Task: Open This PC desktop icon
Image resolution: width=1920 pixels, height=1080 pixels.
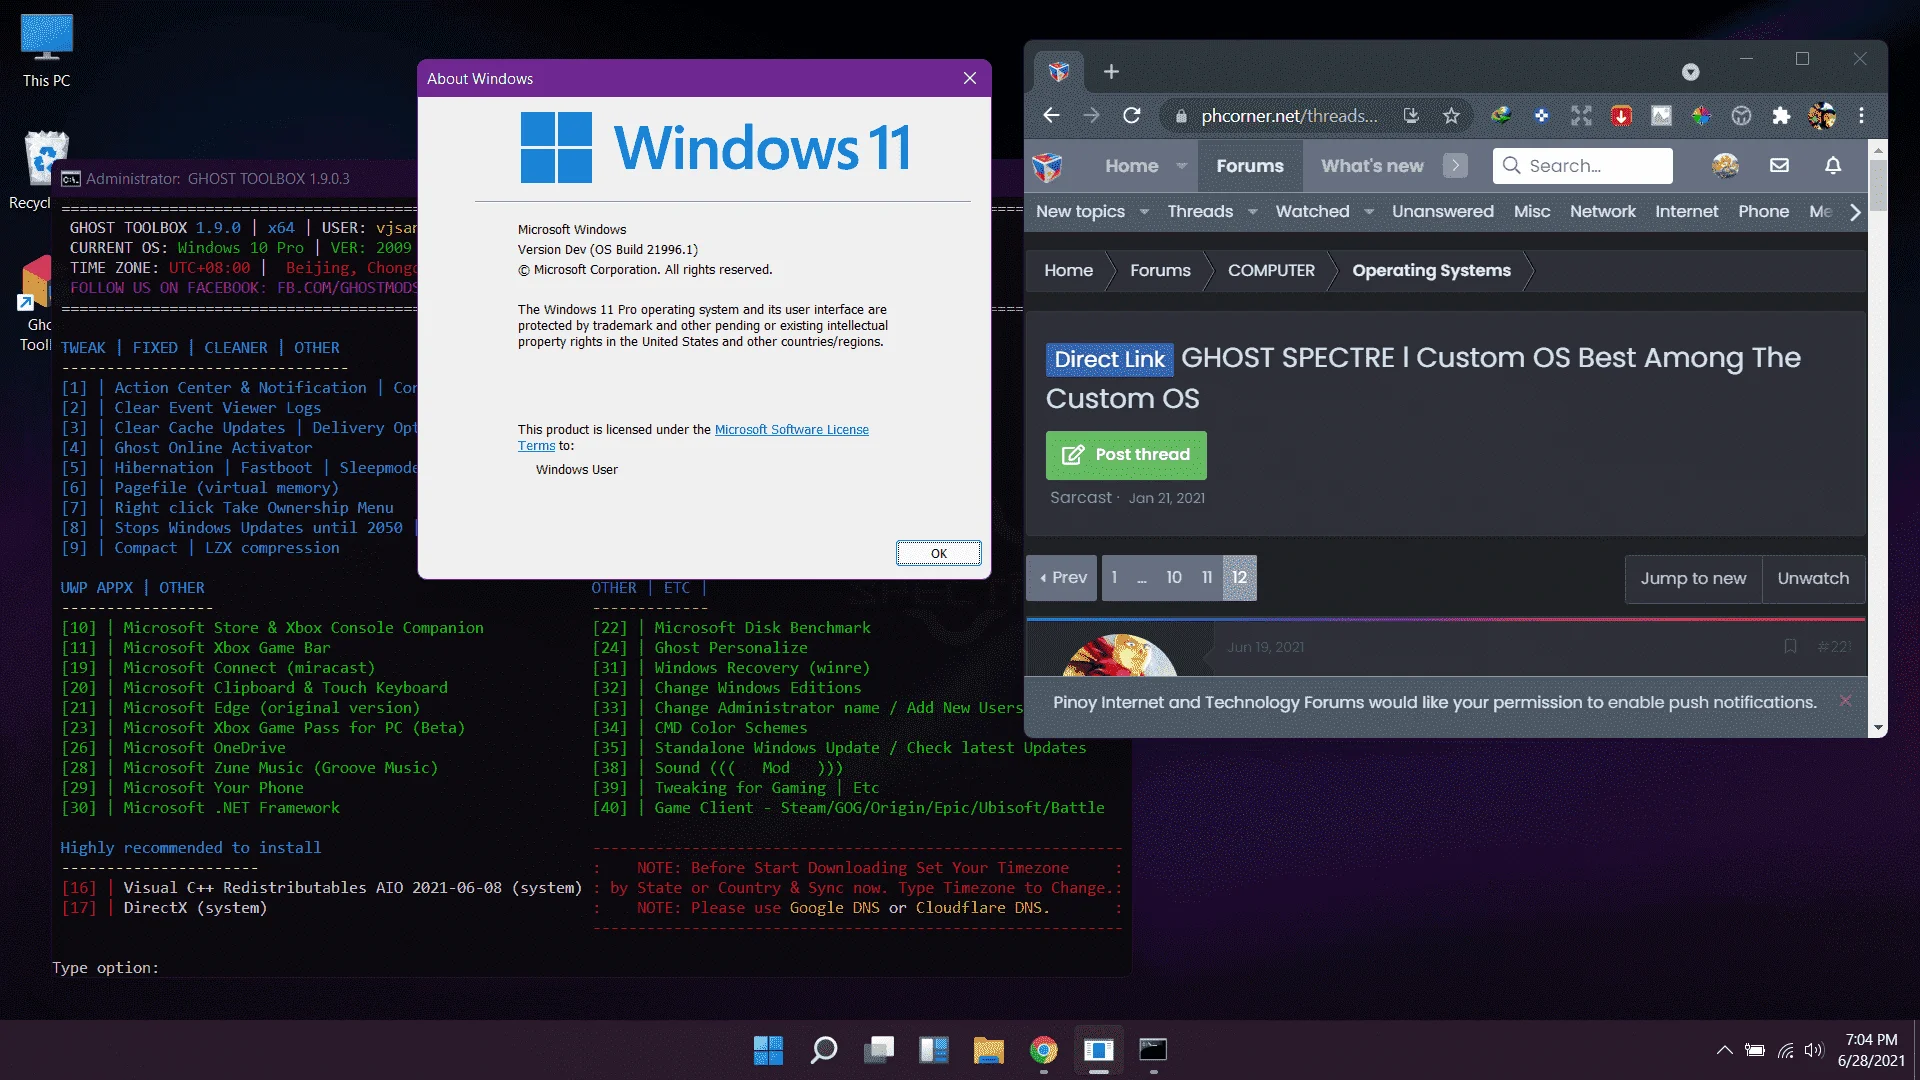Action: 46,50
